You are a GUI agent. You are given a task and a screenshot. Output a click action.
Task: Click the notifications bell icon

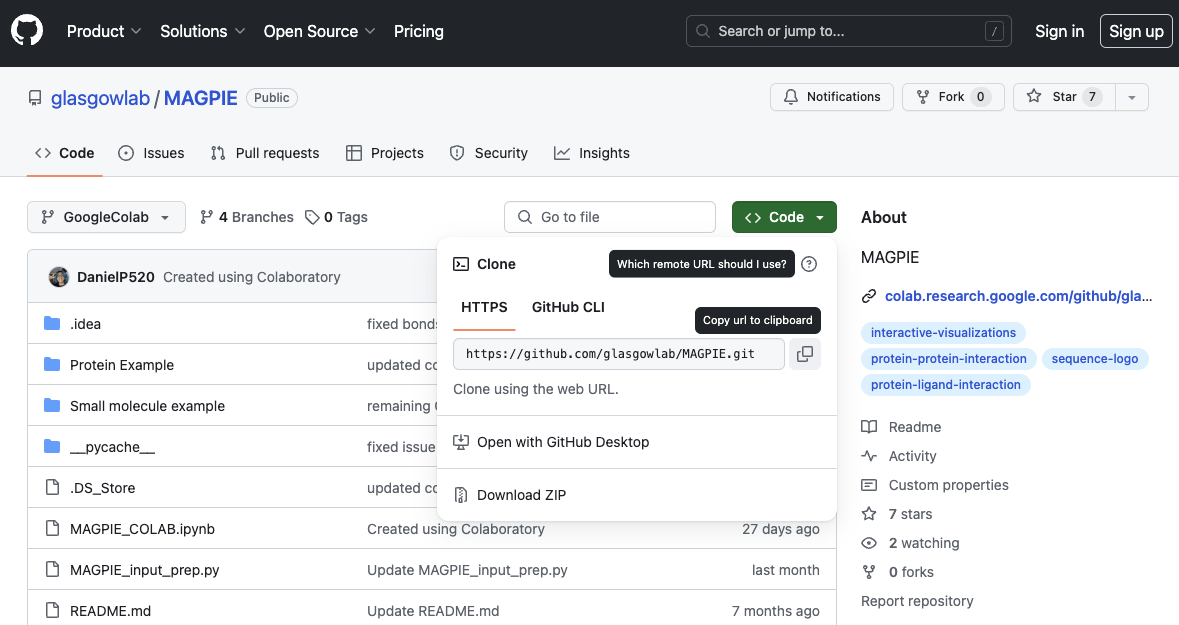791,97
